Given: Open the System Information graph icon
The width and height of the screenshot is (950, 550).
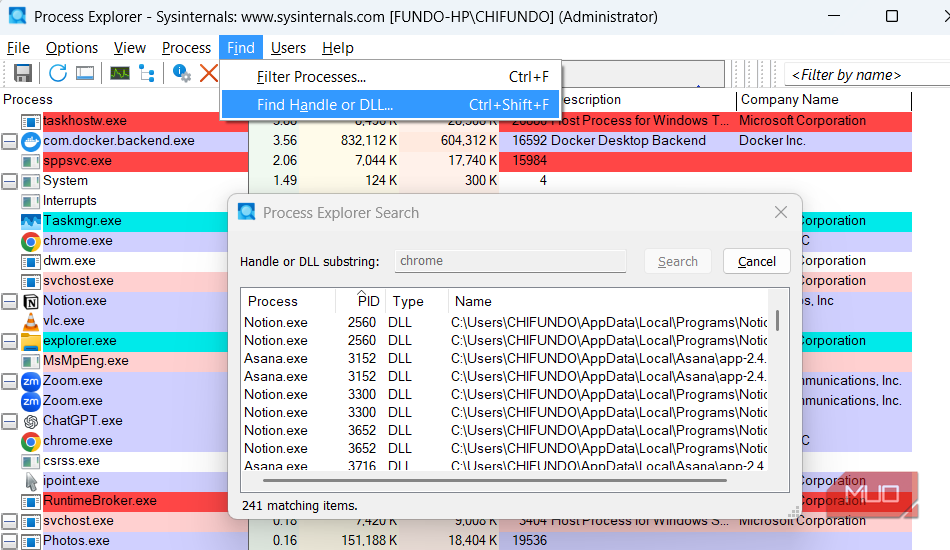Looking at the screenshot, I should point(120,73).
